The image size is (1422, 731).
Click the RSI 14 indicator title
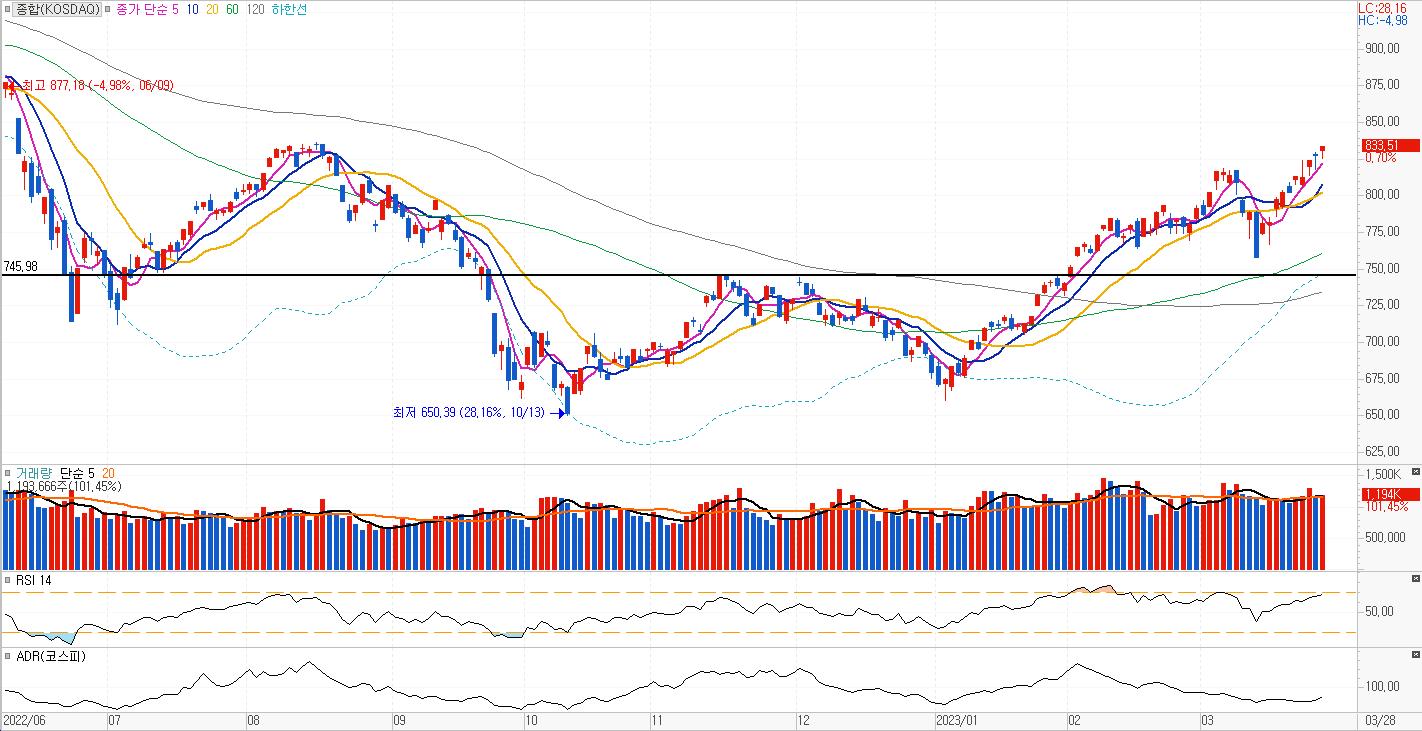[x=33, y=581]
